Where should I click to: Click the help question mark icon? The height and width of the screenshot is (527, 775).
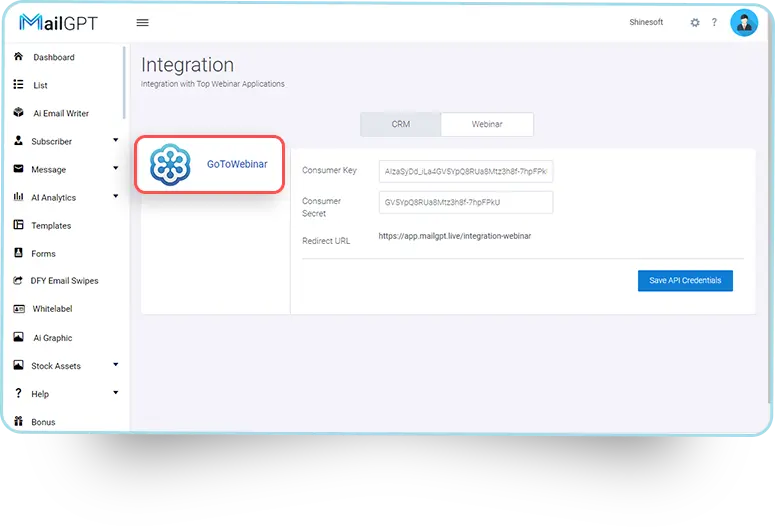(x=714, y=23)
